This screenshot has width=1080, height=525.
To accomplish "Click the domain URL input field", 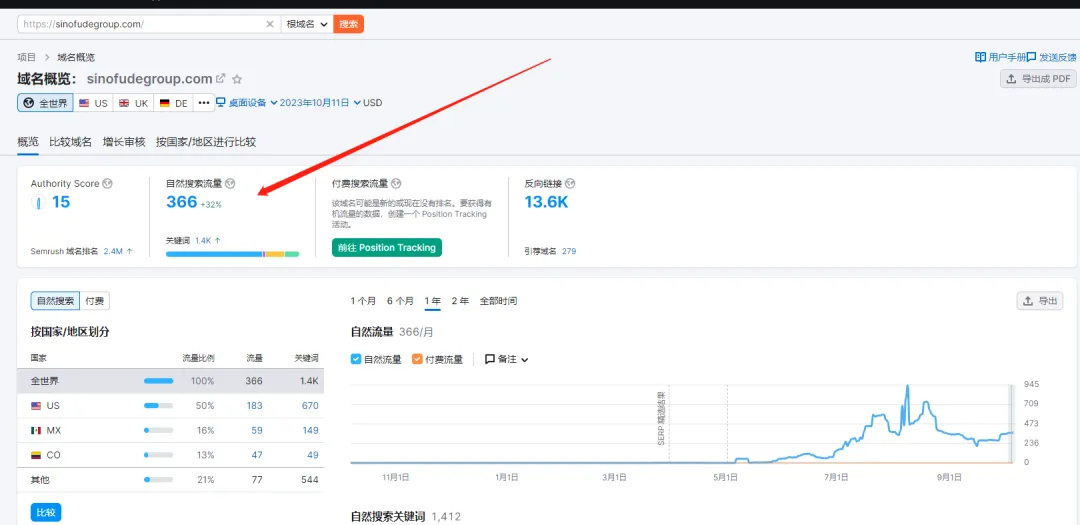I will pyautogui.click(x=143, y=24).
